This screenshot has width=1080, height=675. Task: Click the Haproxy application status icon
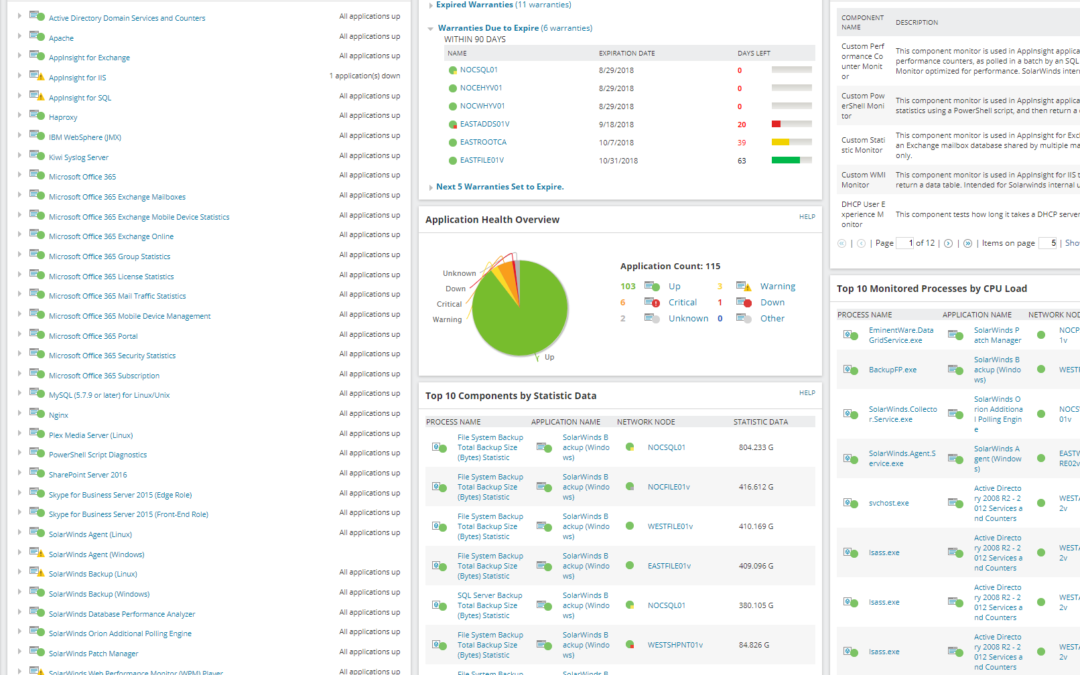(x=37, y=116)
